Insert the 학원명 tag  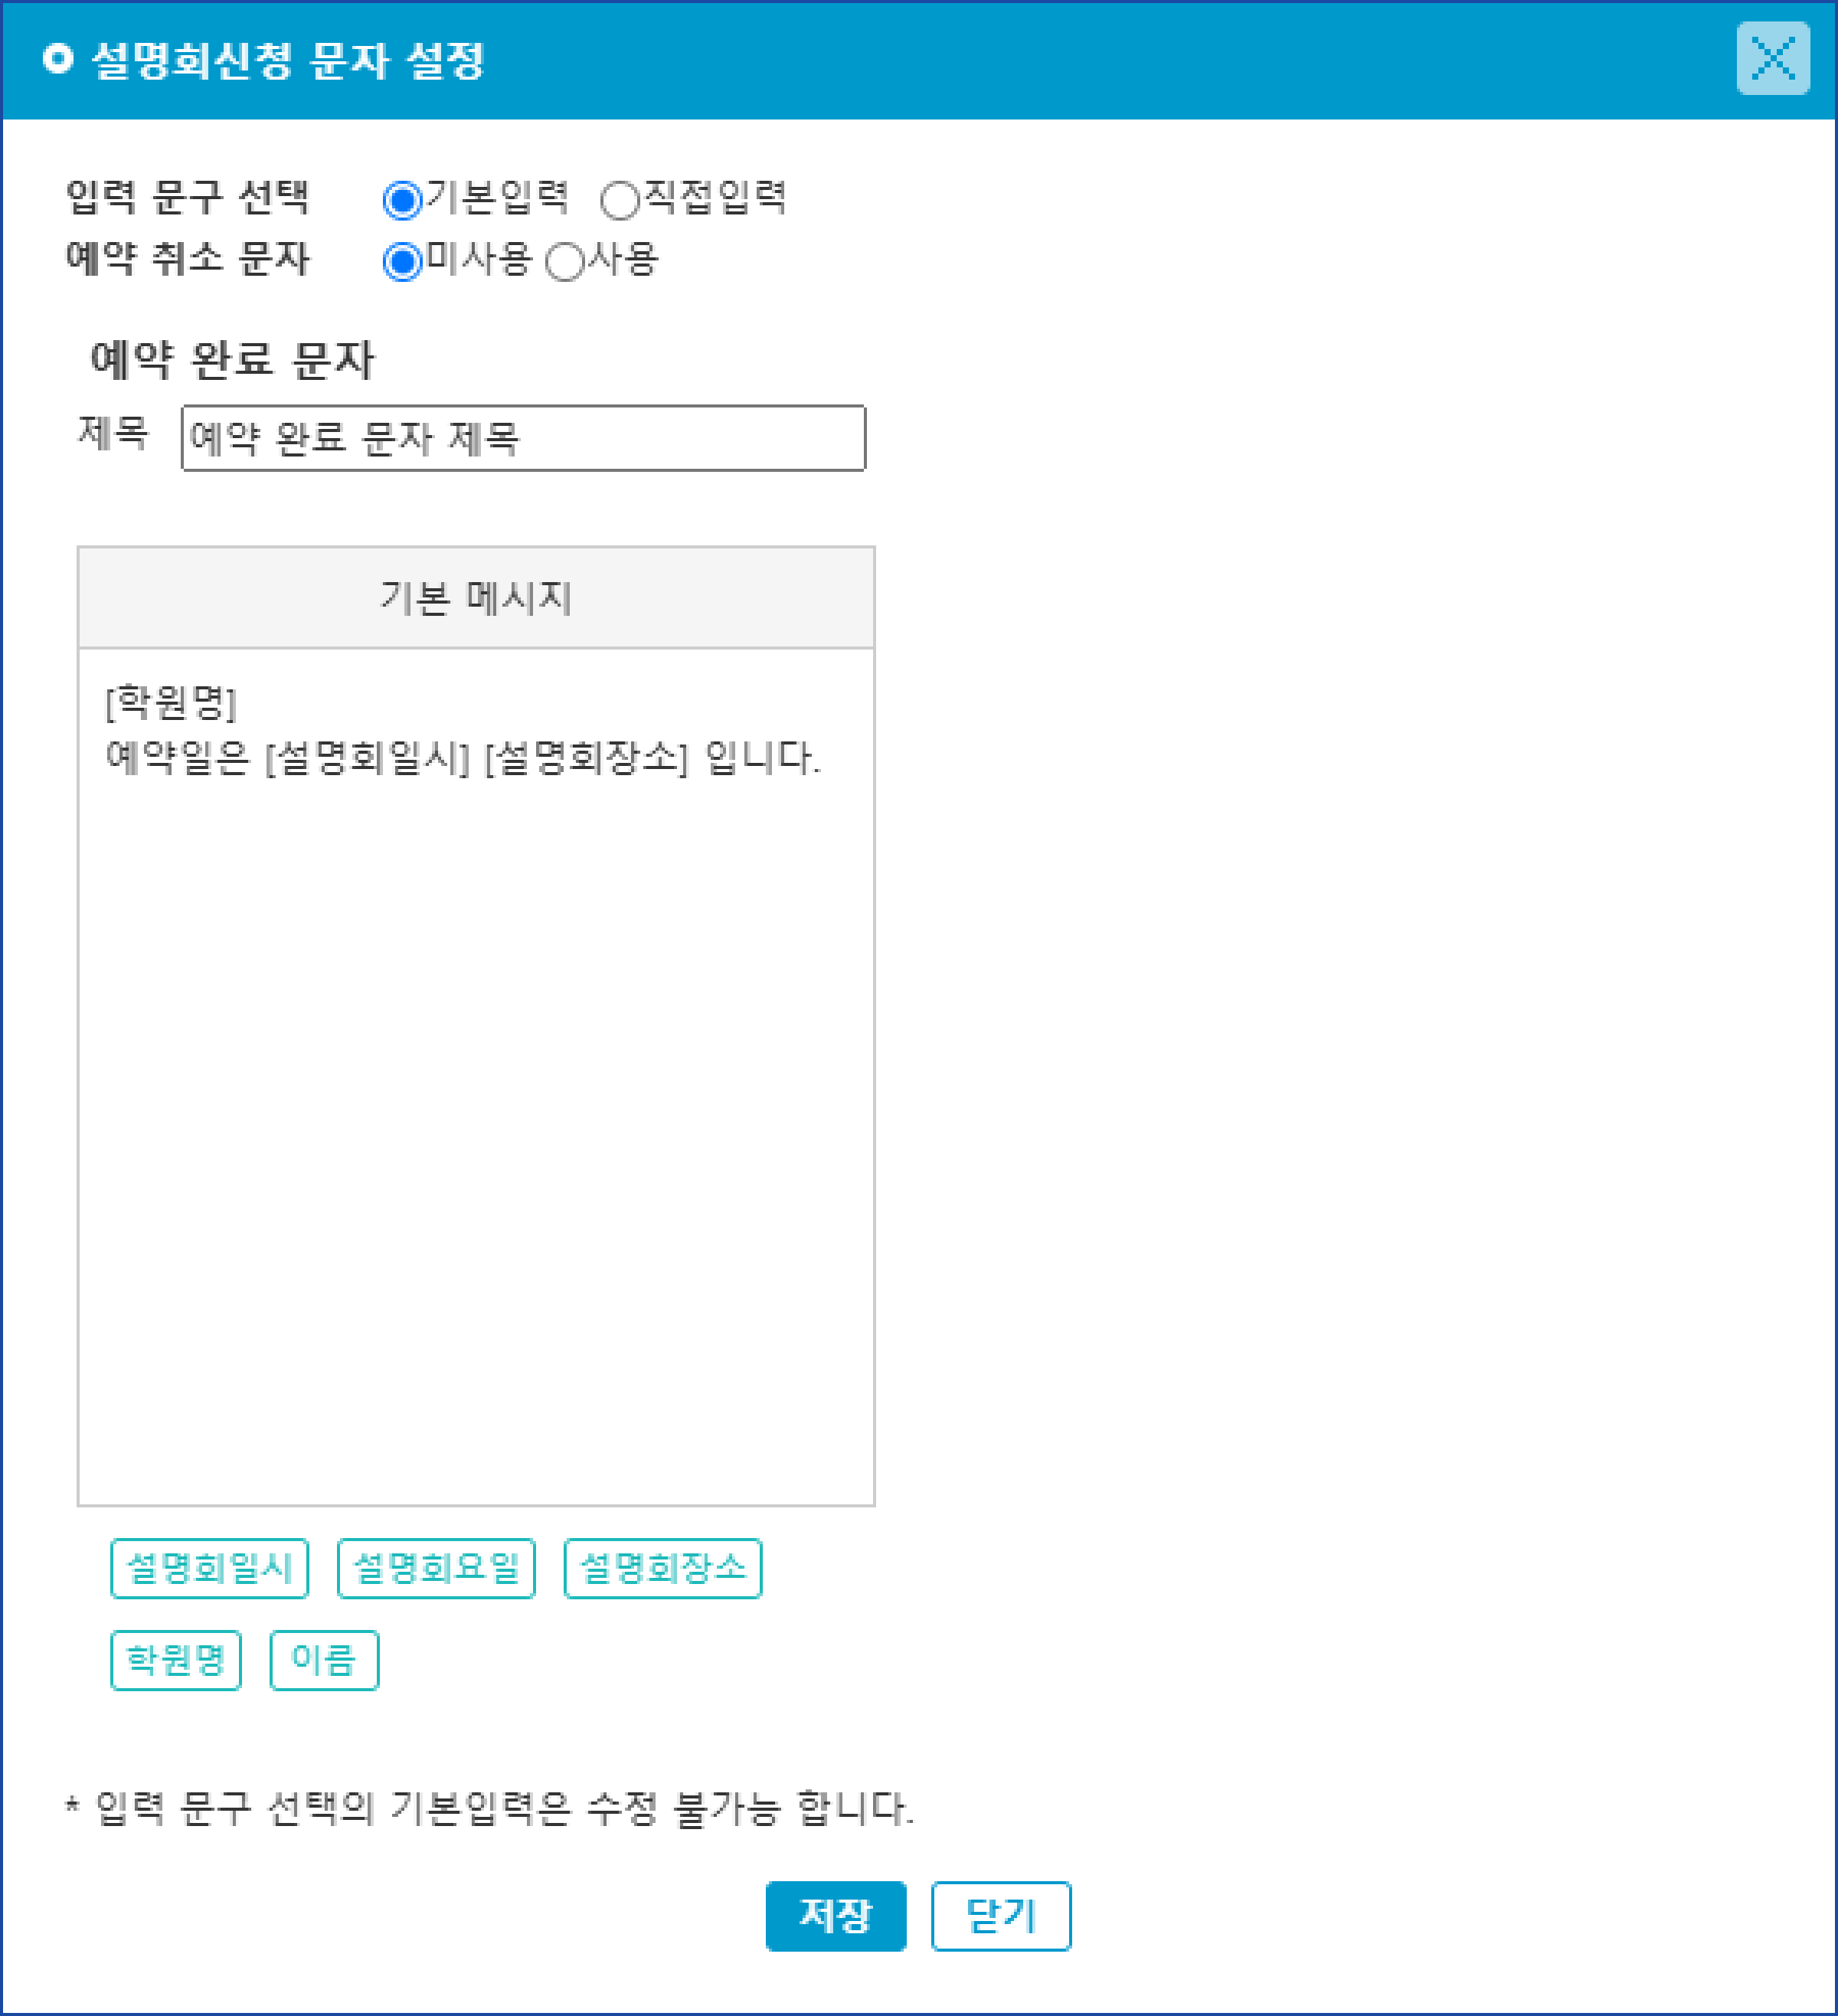[x=175, y=1660]
